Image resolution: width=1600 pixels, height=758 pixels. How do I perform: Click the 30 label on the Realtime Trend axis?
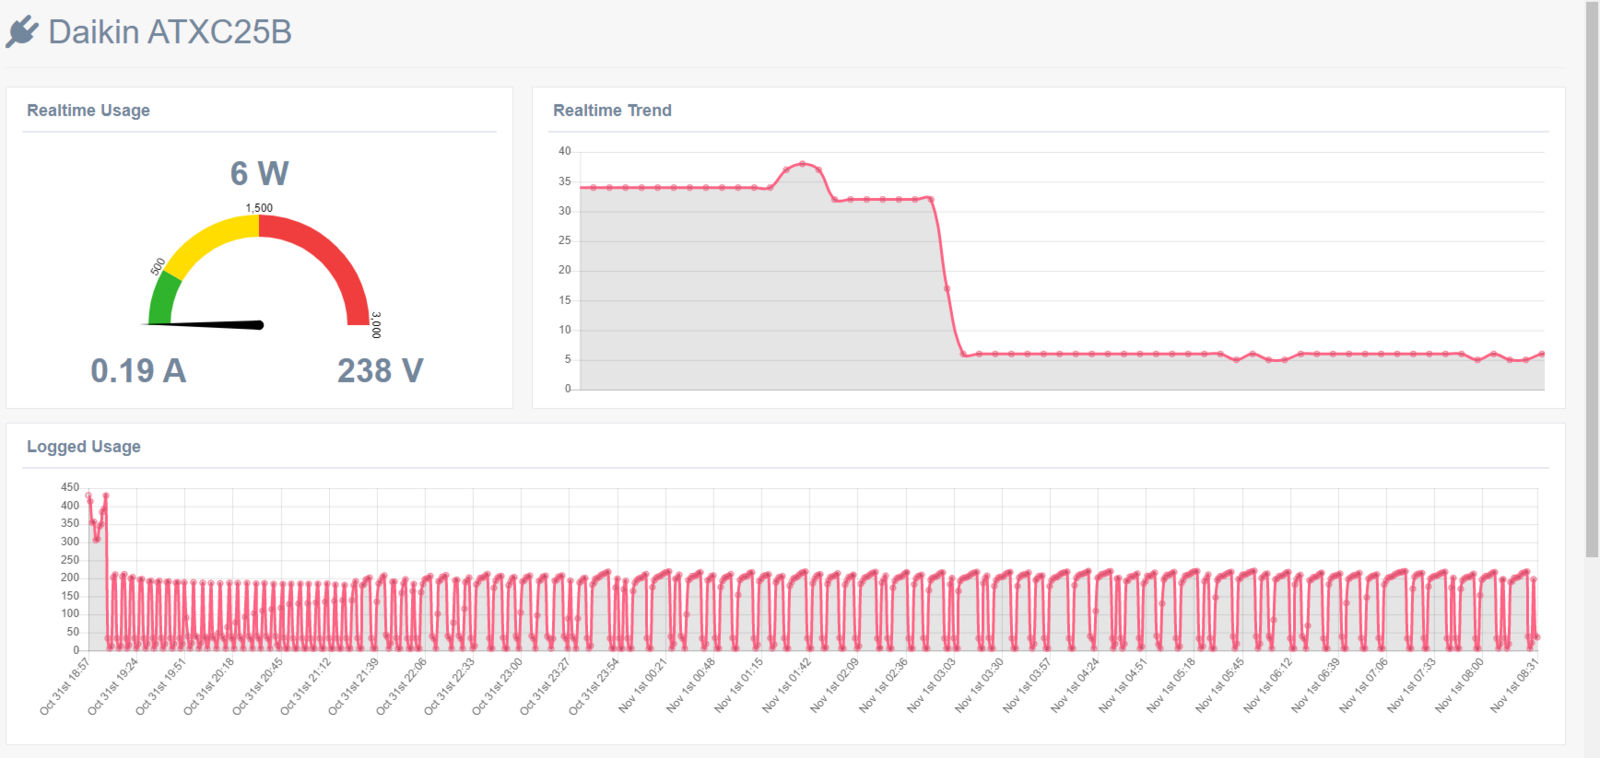565,211
